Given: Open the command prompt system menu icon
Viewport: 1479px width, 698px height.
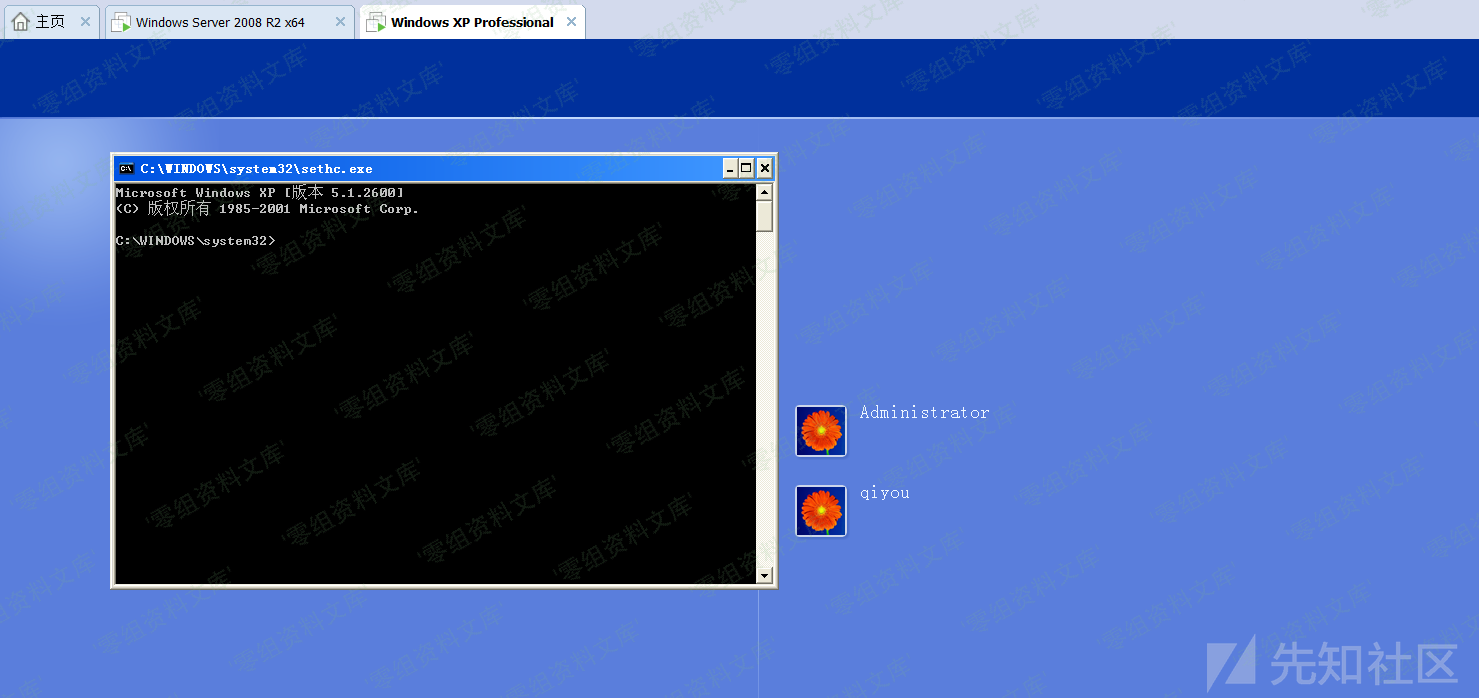Looking at the screenshot, I should point(127,169).
